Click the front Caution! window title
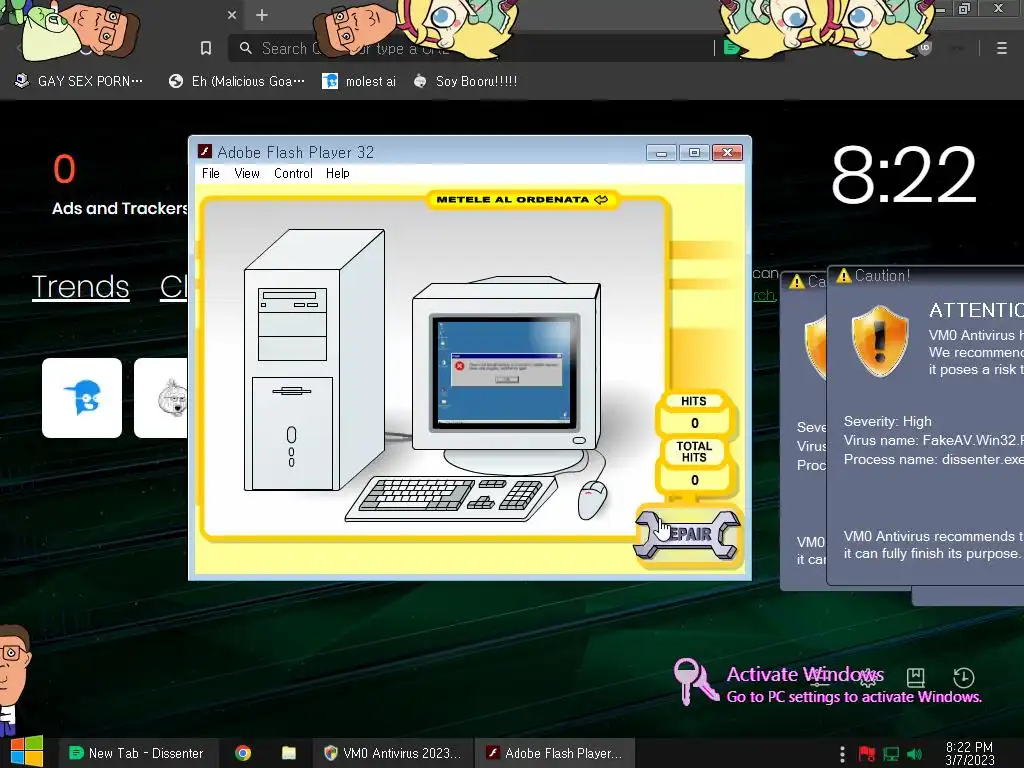The width and height of the screenshot is (1024, 768). (882, 276)
